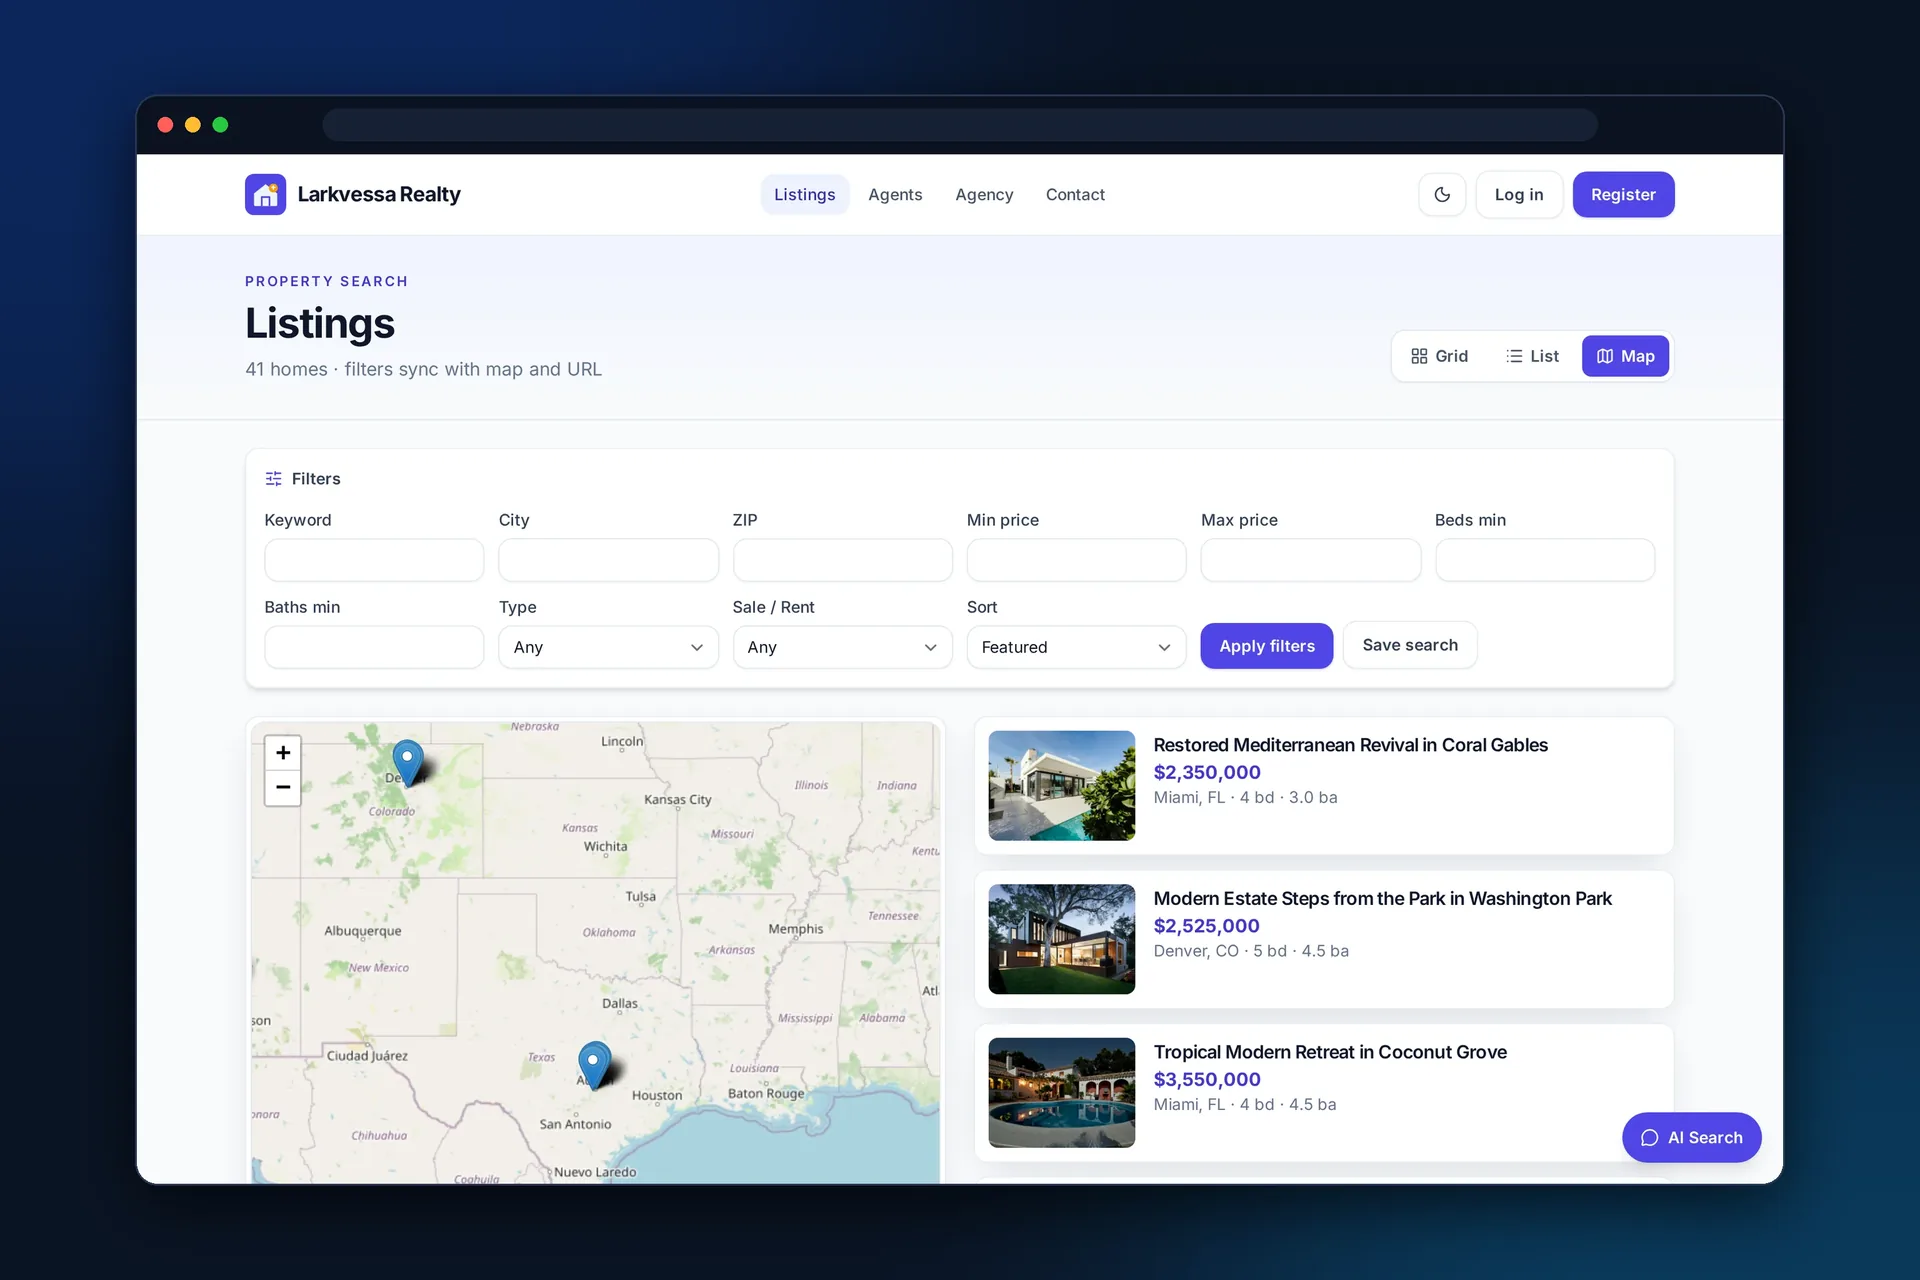Focus the Max price input field
Image resolution: width=1920 pixels, height=1280 pixels.
1310,560
